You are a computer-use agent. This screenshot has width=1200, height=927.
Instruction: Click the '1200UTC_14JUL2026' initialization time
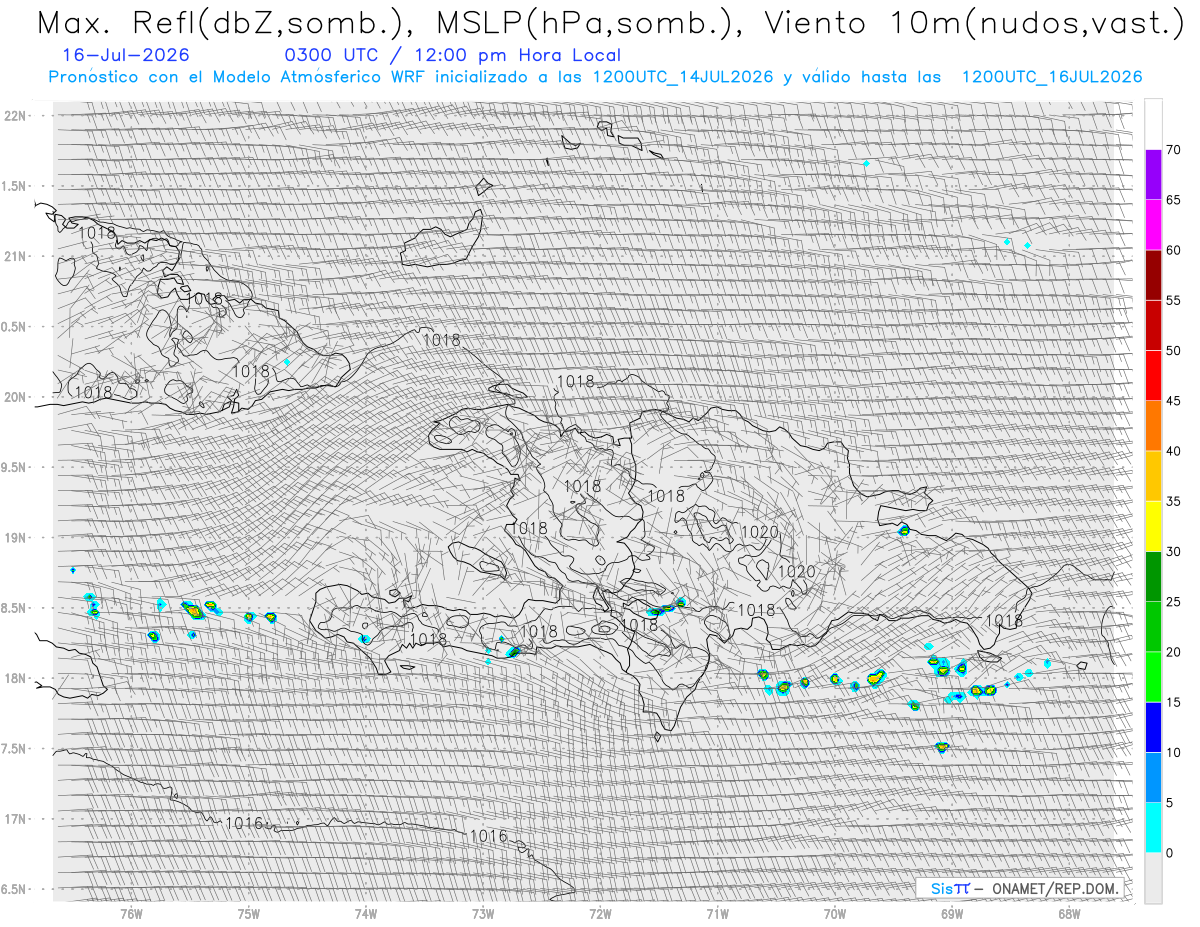pyautogui.click(x=682, y=77)
